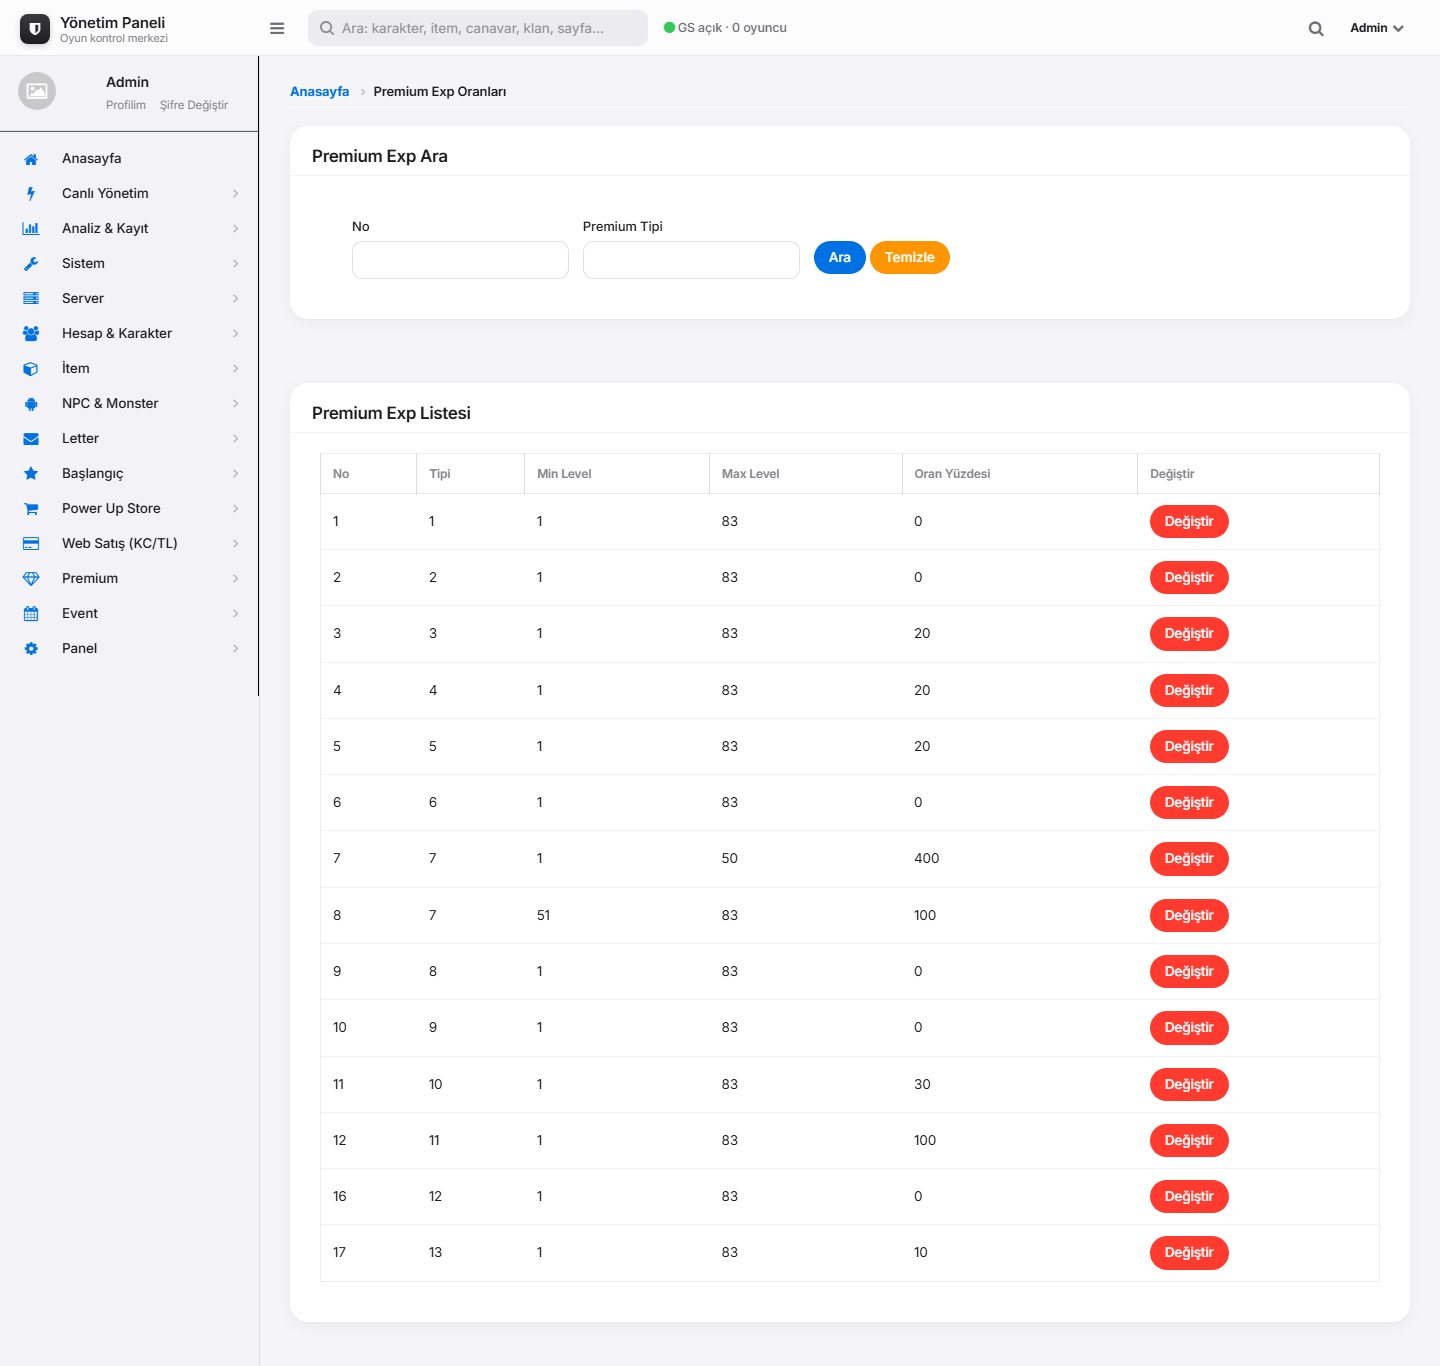The height and width of the screenshot is (1366, 1440).
Task: Click the blue Ara search button
Action: tap(840, 258)
